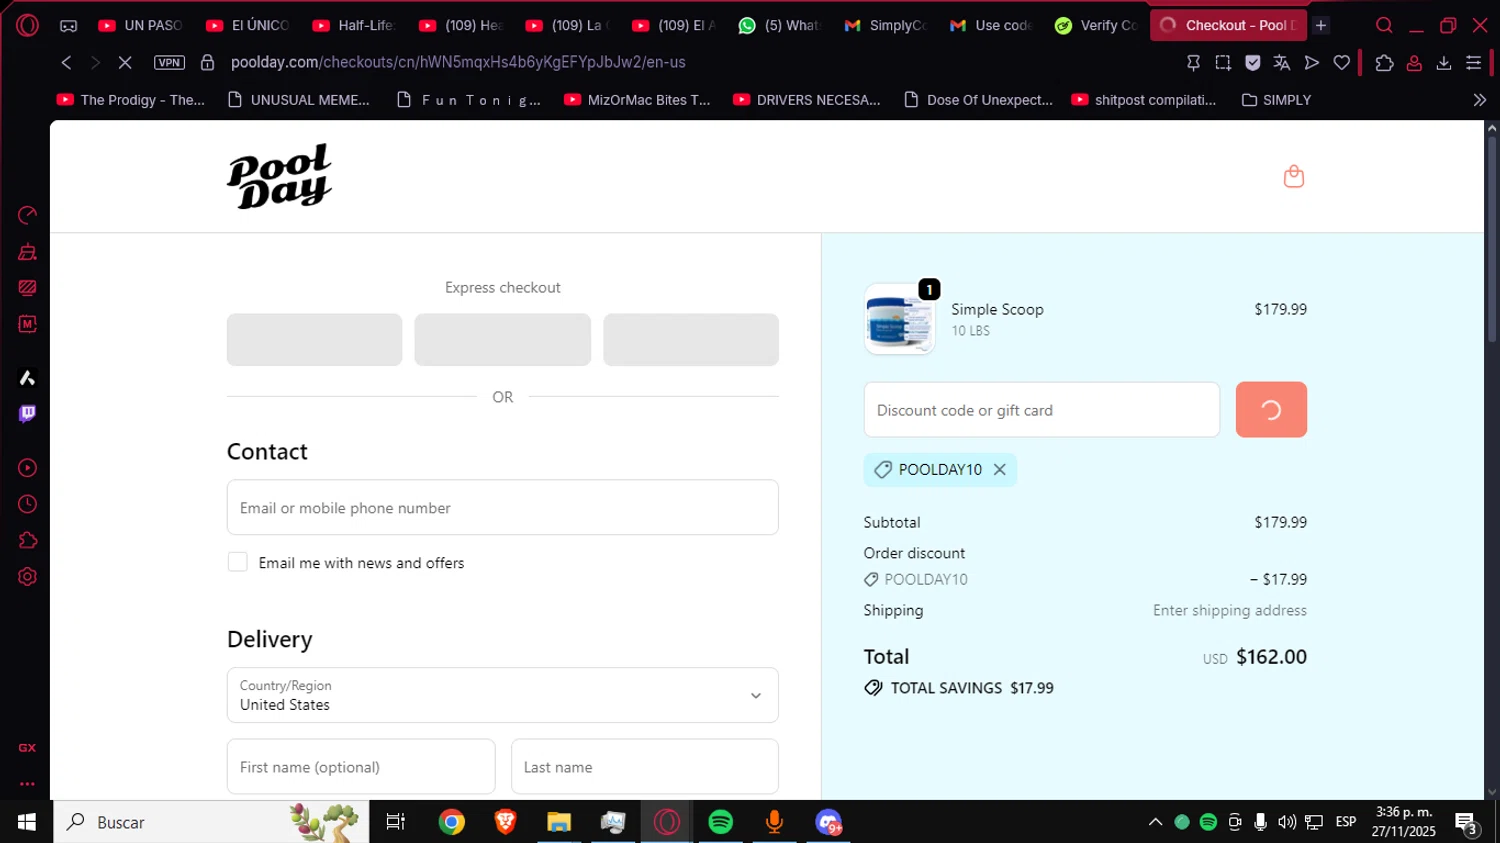Click the search tabs magnifier icon

1384,25
